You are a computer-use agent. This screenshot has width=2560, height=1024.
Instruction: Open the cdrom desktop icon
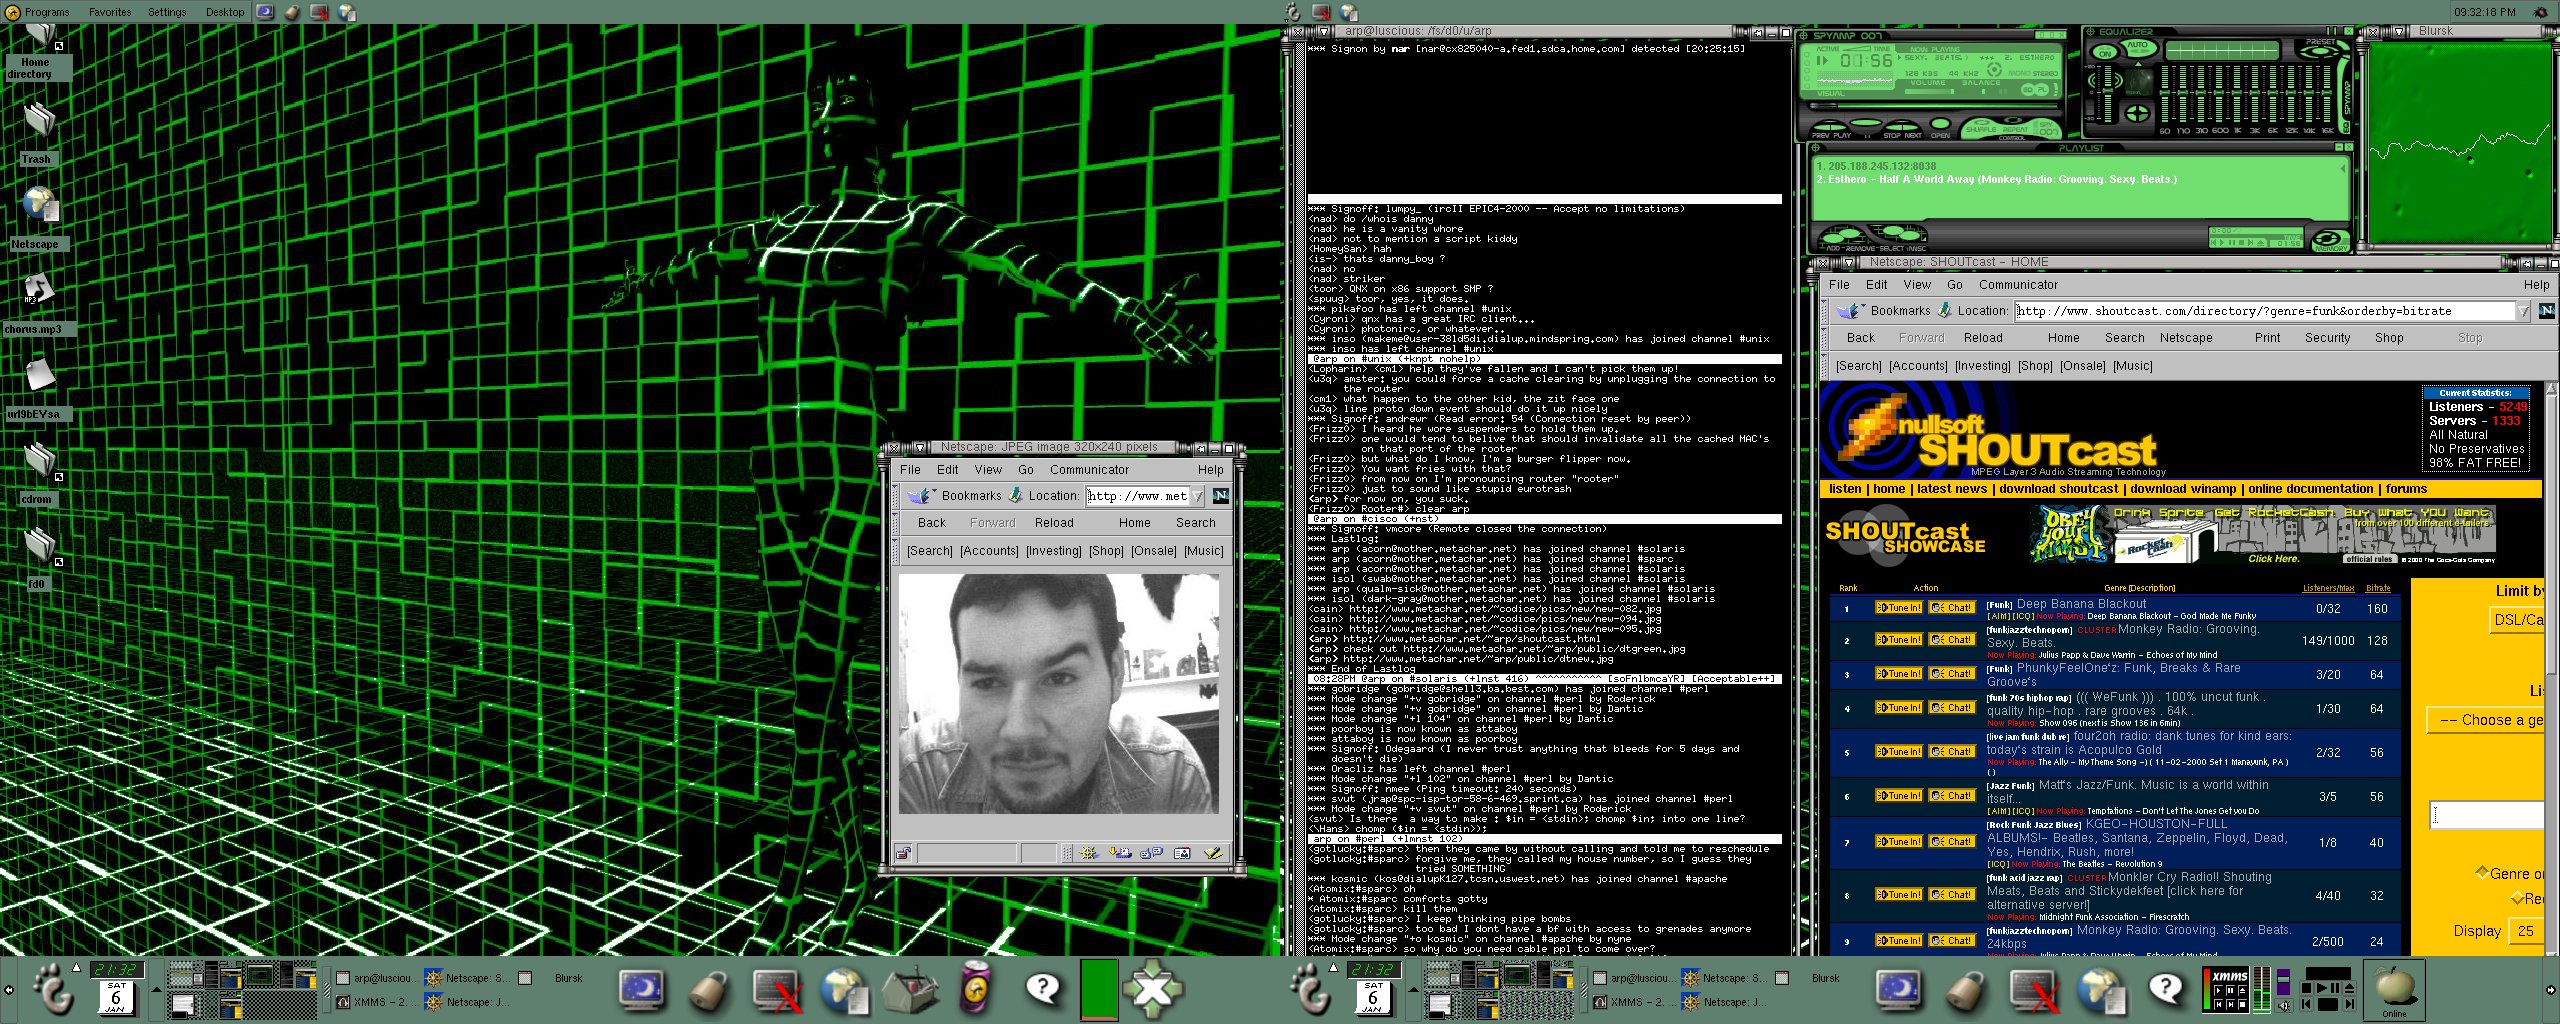click(38, 461)
